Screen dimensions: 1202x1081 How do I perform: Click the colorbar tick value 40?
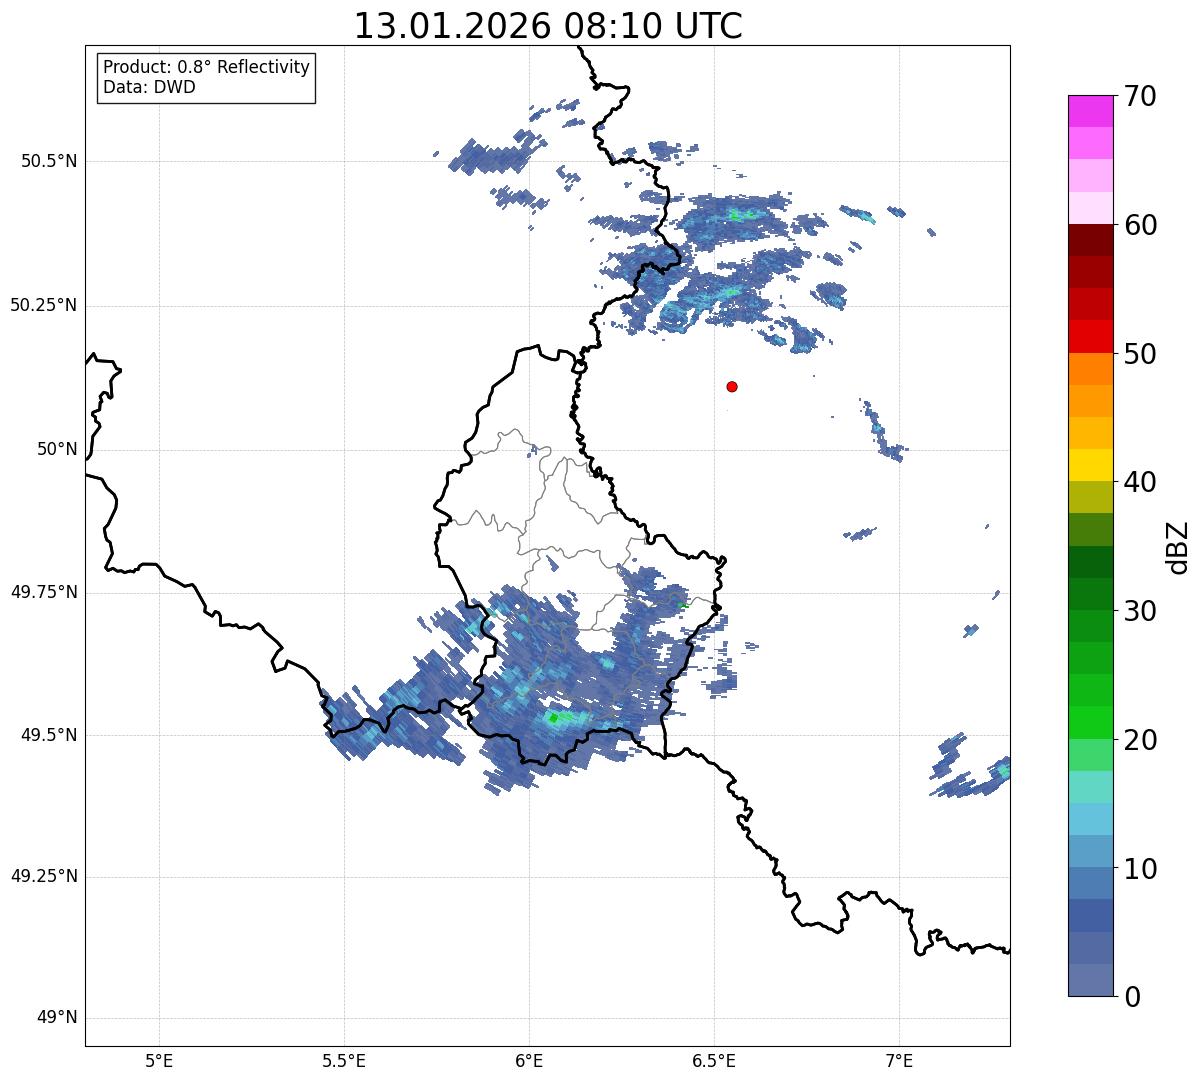(1140, 482)
